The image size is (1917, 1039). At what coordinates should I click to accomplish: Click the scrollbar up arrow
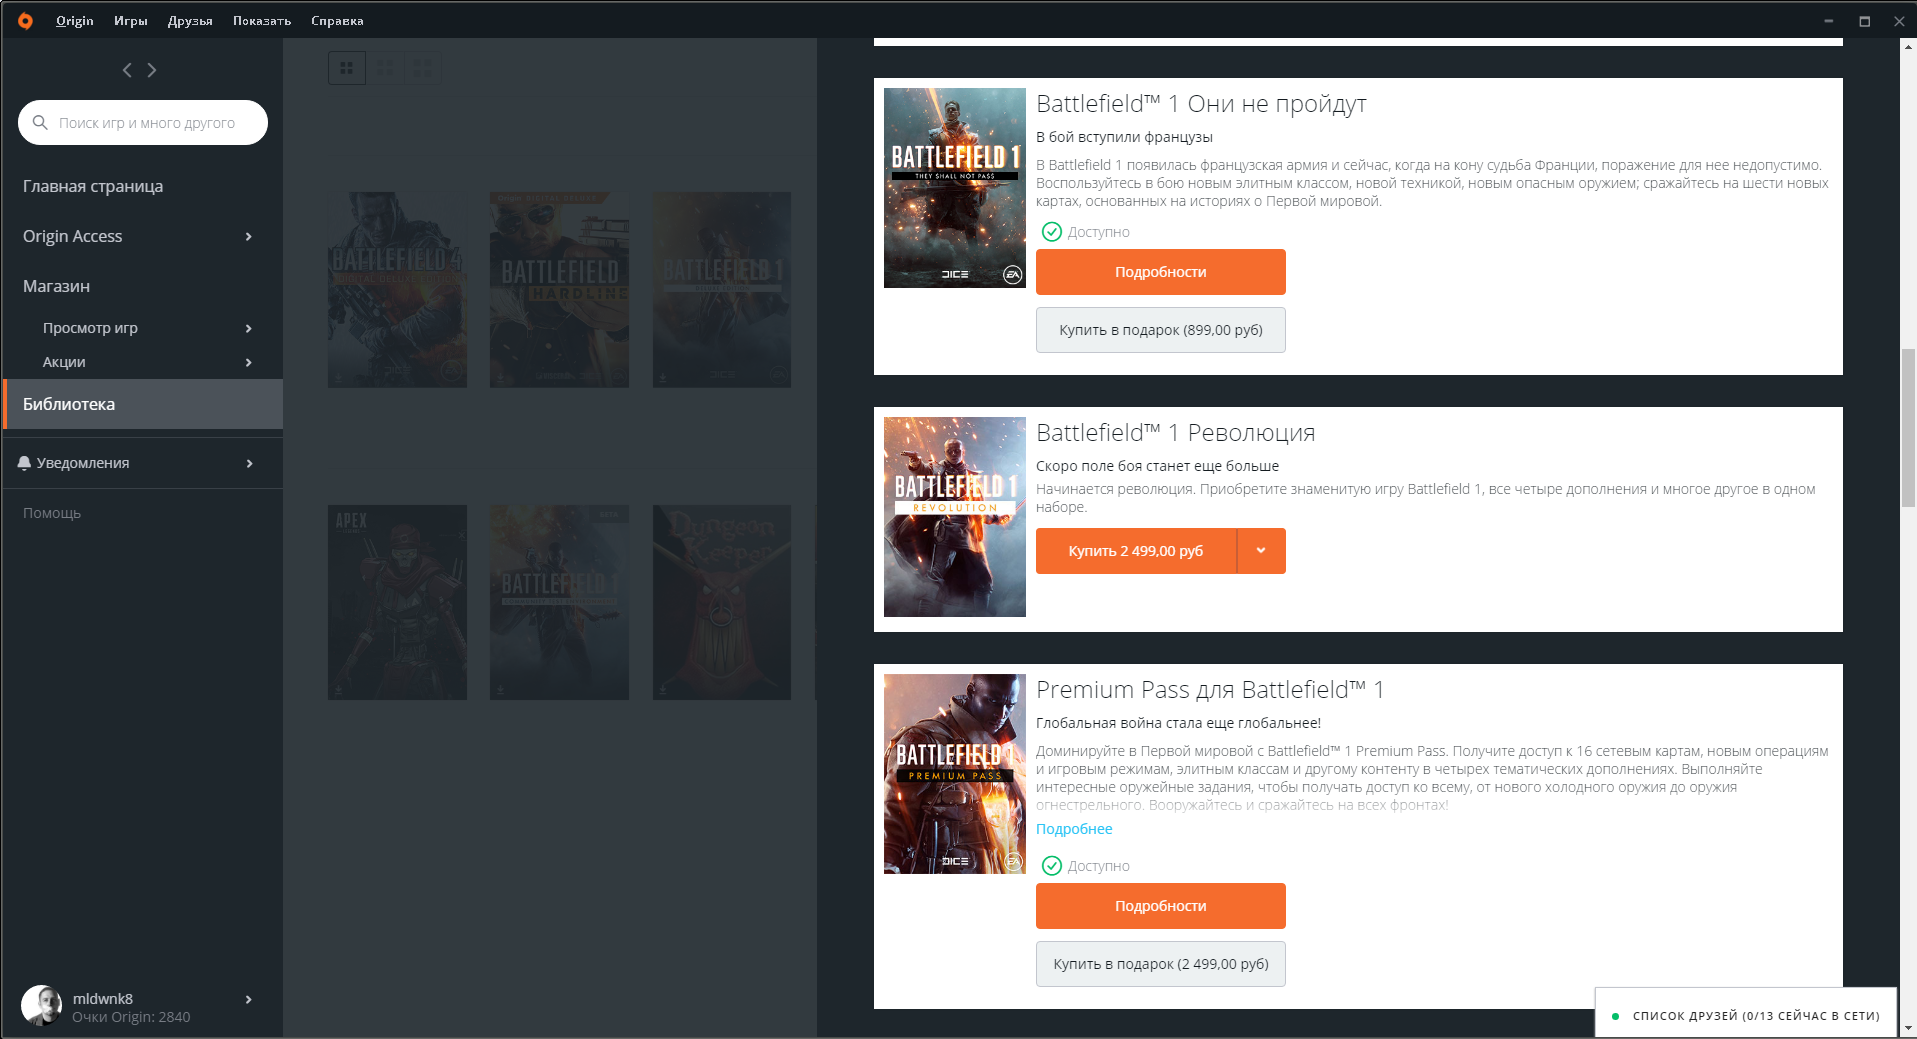point(1908,47)
